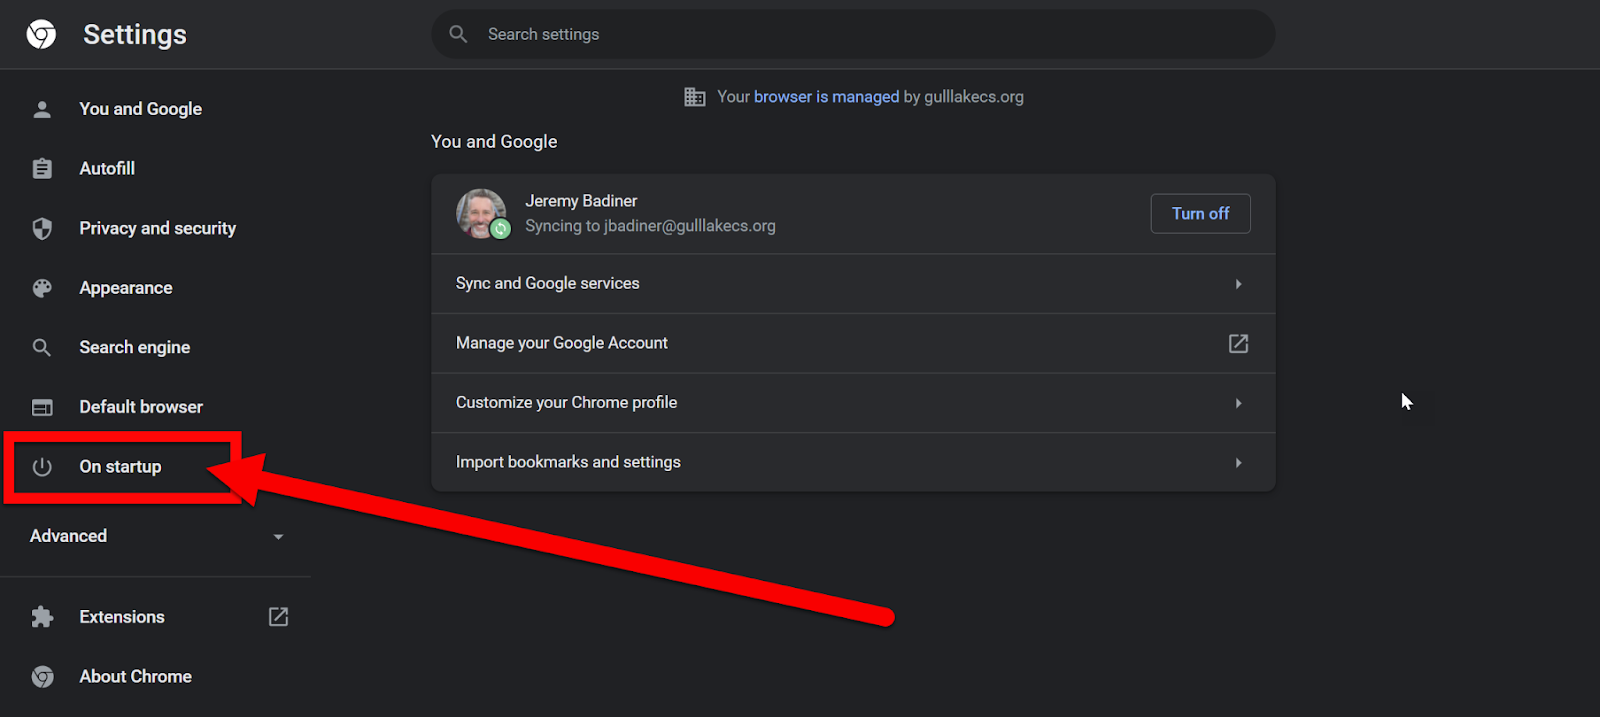
Task: Open Search engine settings
Action: pyautogui.click(x=135, y=347)
